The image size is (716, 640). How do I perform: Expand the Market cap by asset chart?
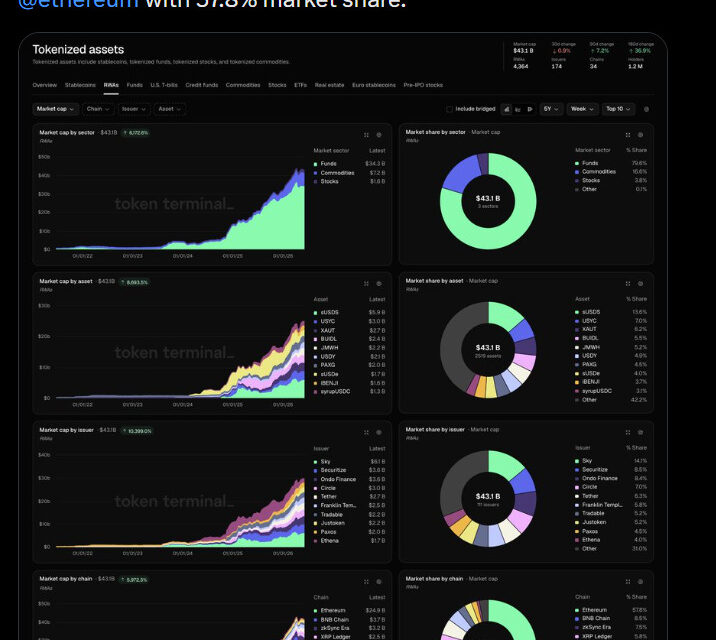coord(366,283)
